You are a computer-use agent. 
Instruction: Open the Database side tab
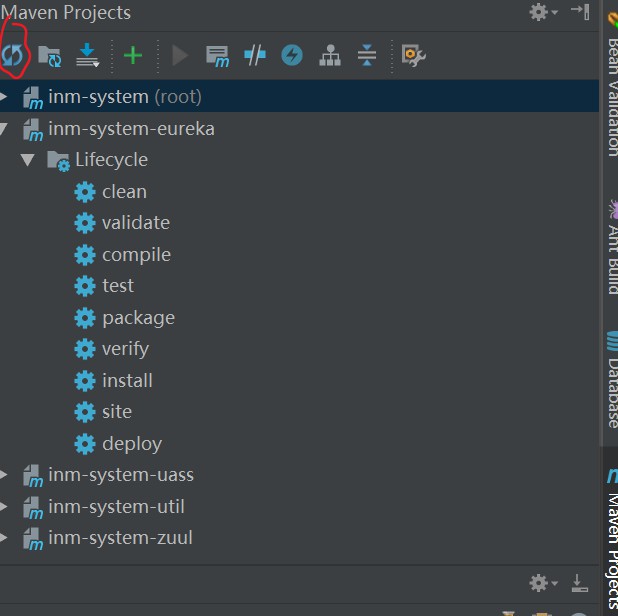[612, 380]
